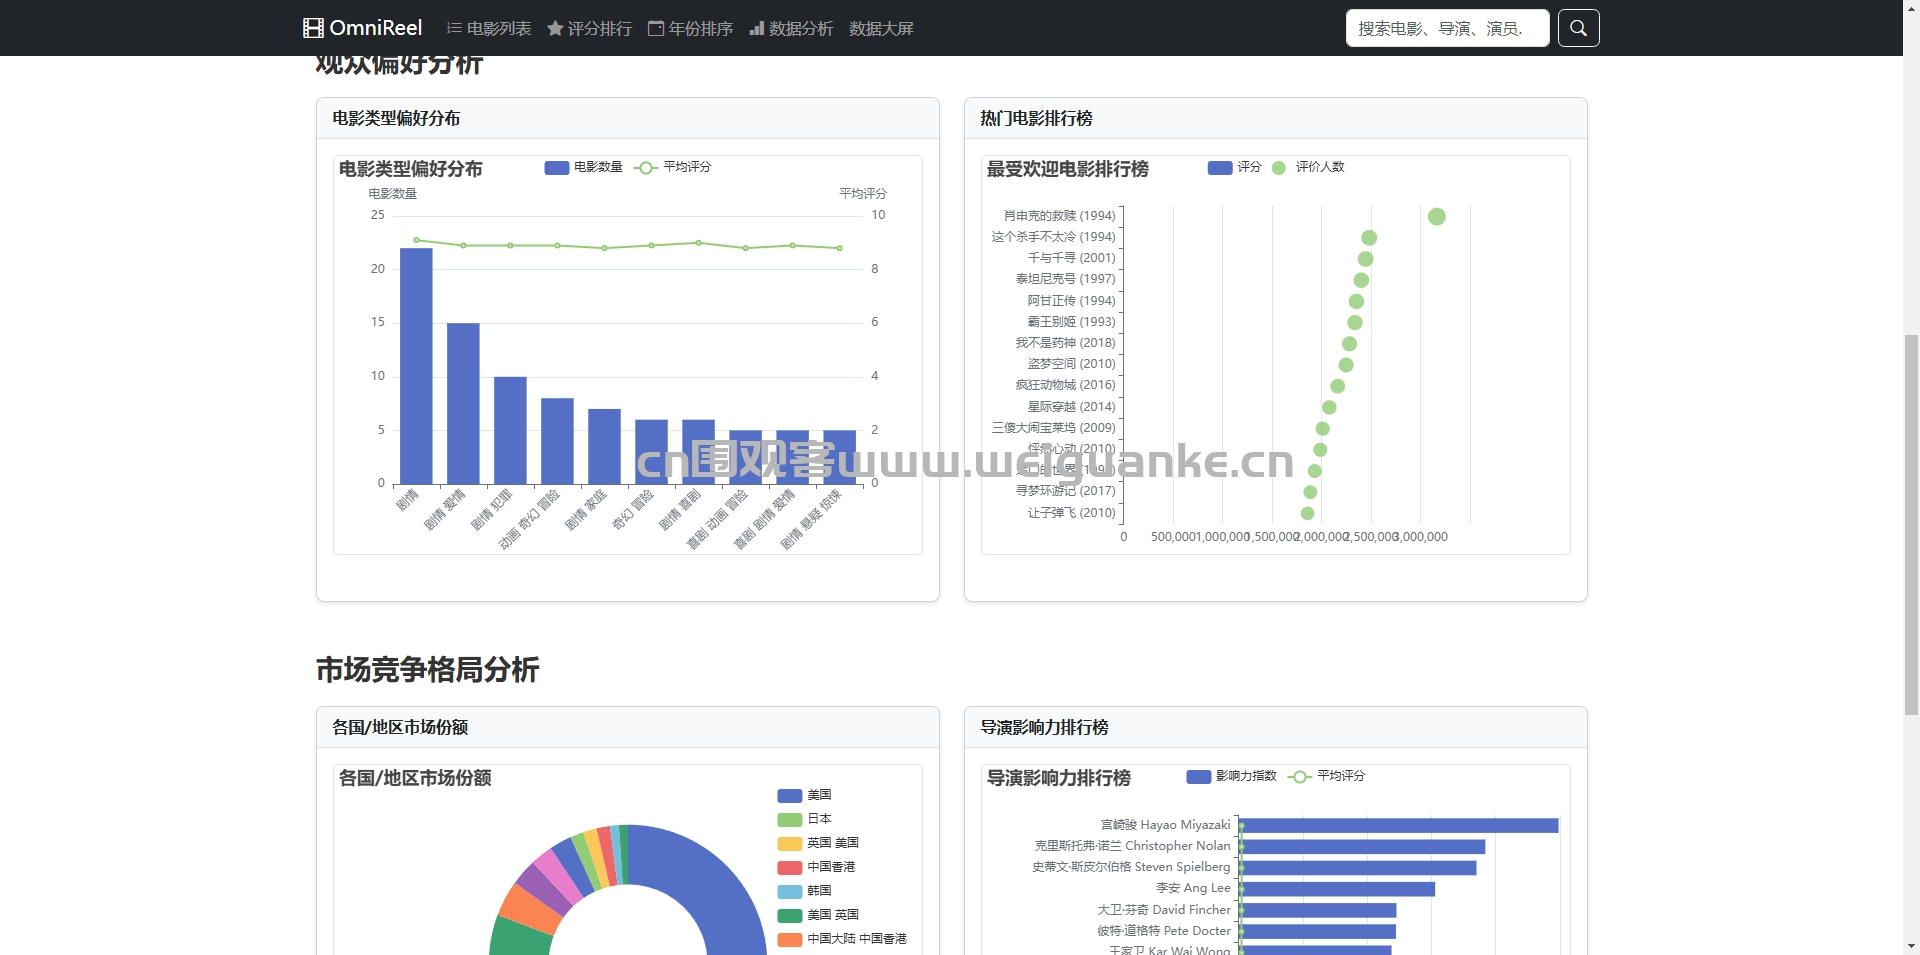Click the 导演影响力排行榜 card header
The height and width of the screenshot is (955, 1920).
coord(1276,727)
